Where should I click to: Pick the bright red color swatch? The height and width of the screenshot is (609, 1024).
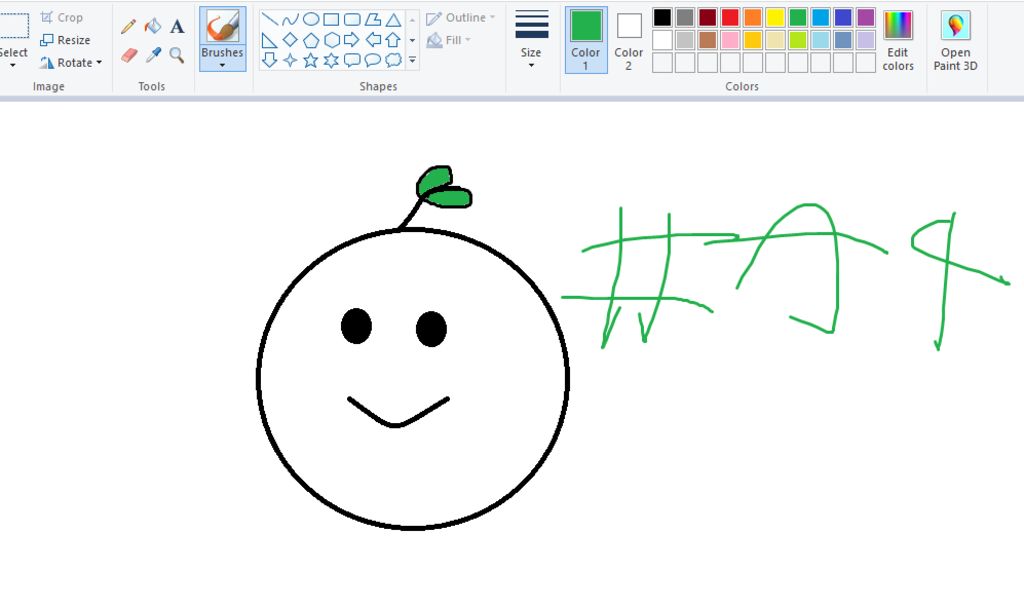(x=730, y=17)
